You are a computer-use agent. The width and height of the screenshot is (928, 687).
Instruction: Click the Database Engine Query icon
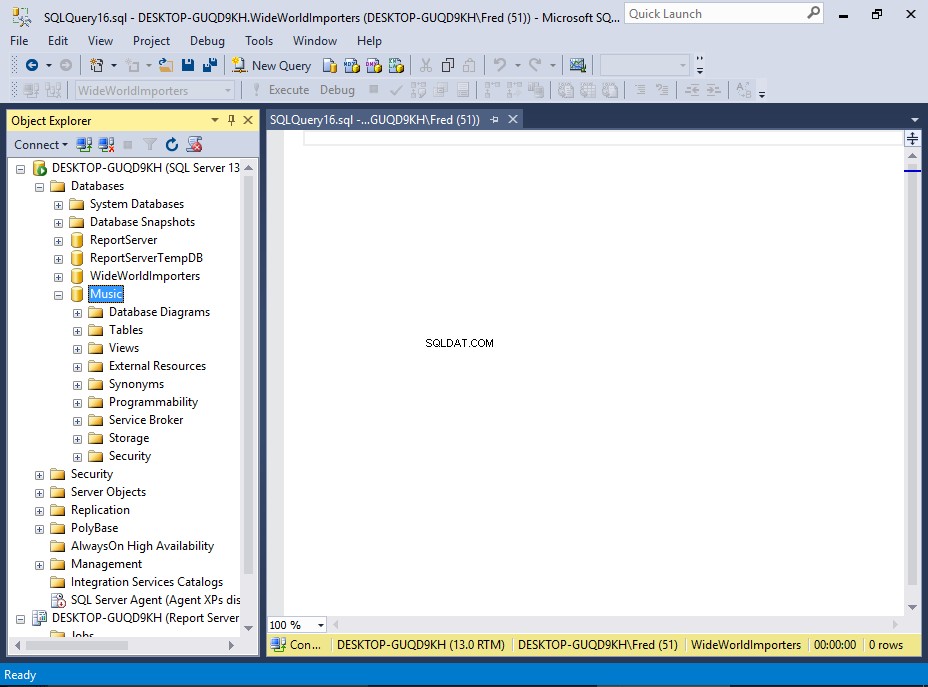(330, 65)
